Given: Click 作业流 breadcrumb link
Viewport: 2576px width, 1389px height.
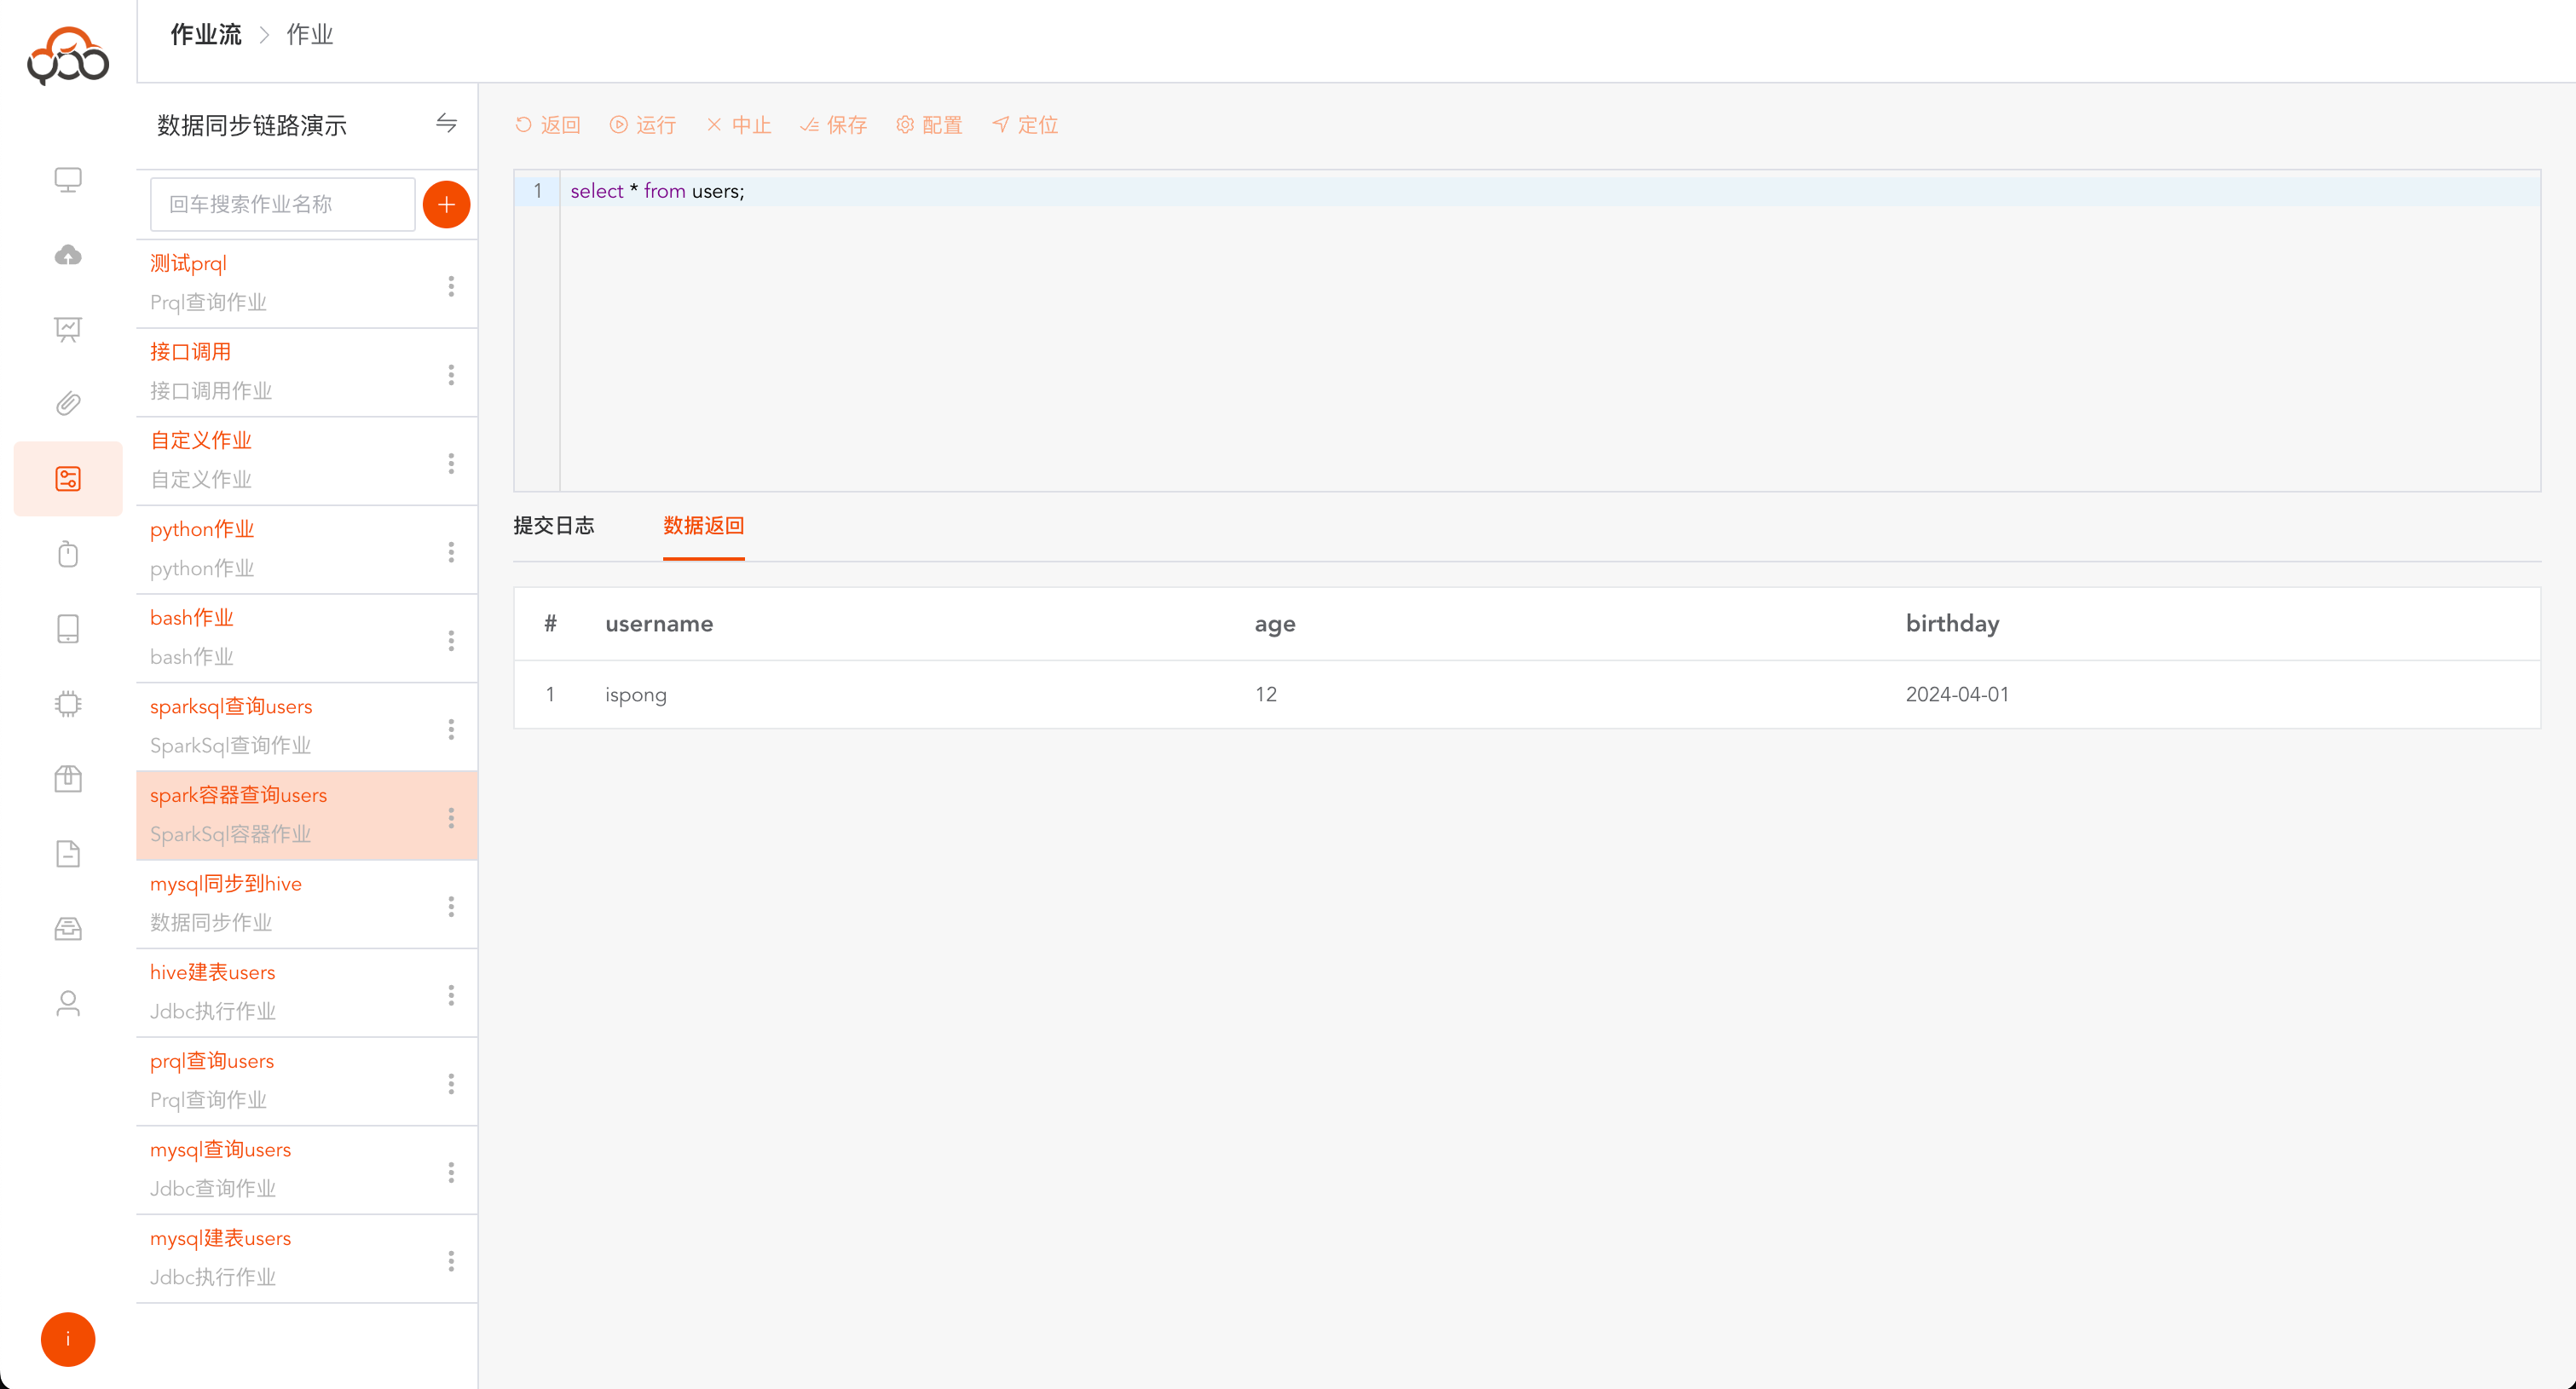Looking at the screenshot, I should click(x=206, y=35).
